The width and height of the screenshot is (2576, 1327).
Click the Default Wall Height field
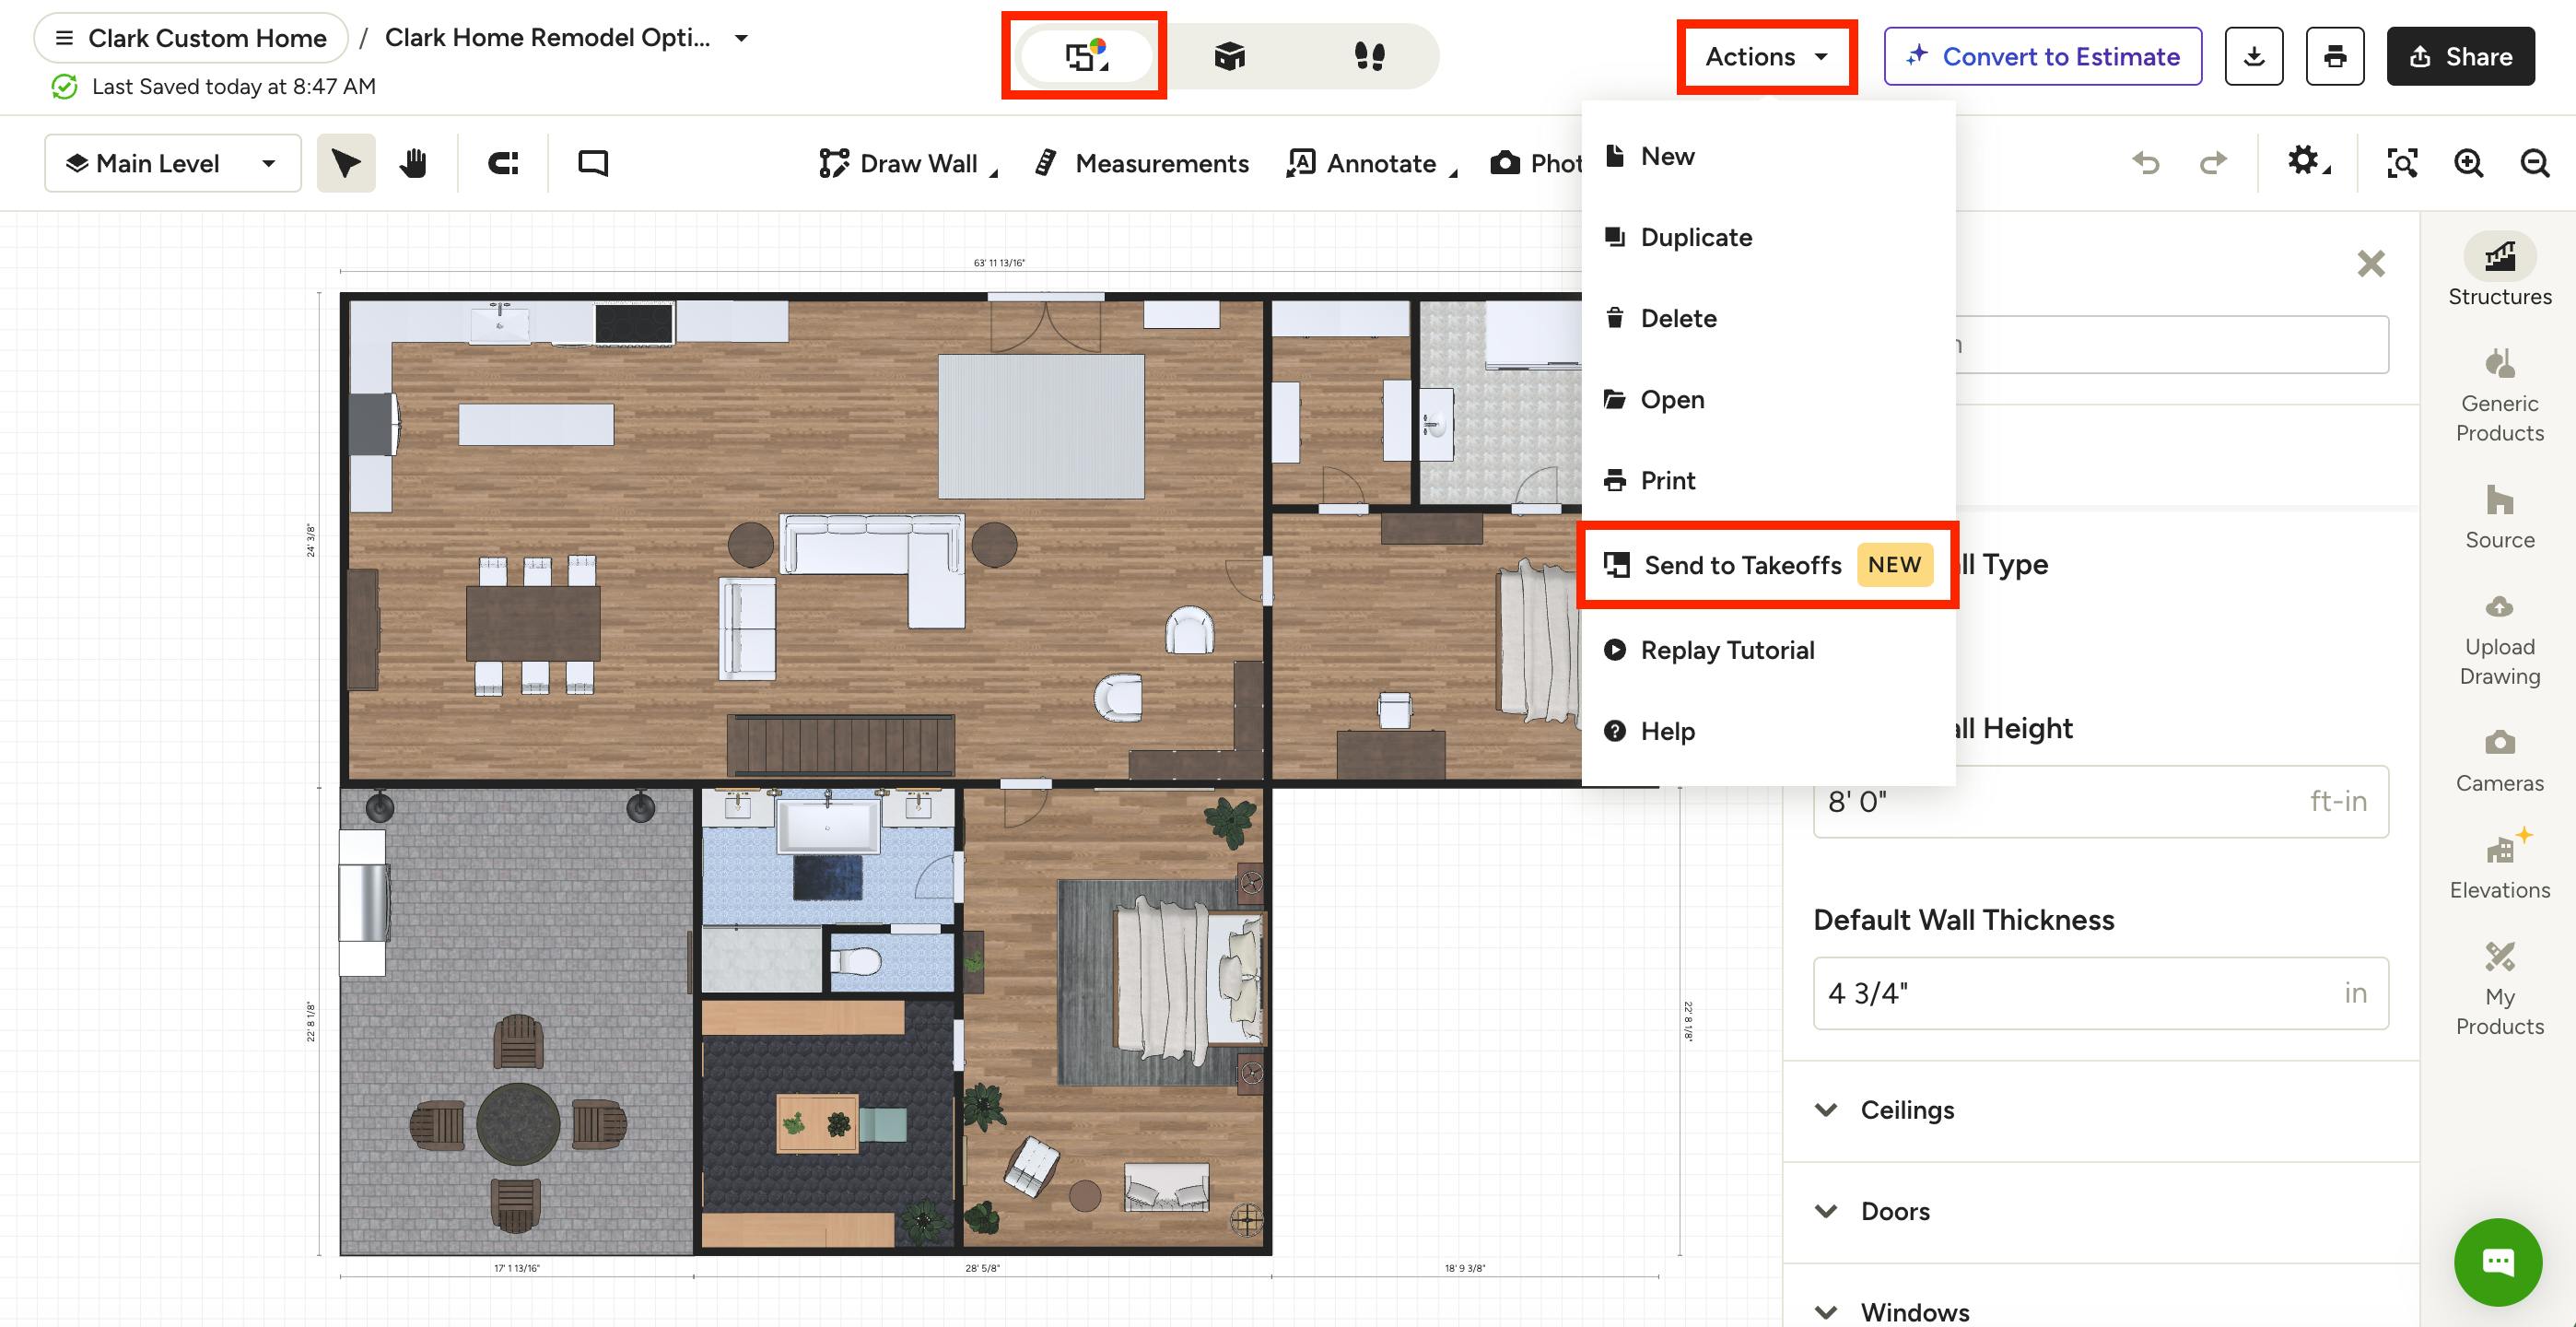point(2100,801)
